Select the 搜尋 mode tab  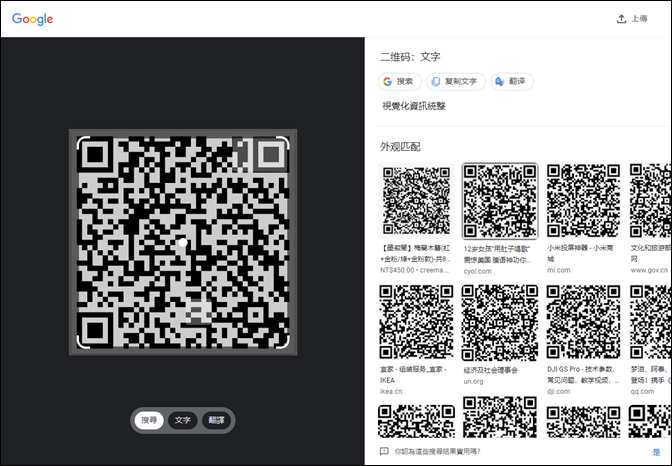pos(149,420)
